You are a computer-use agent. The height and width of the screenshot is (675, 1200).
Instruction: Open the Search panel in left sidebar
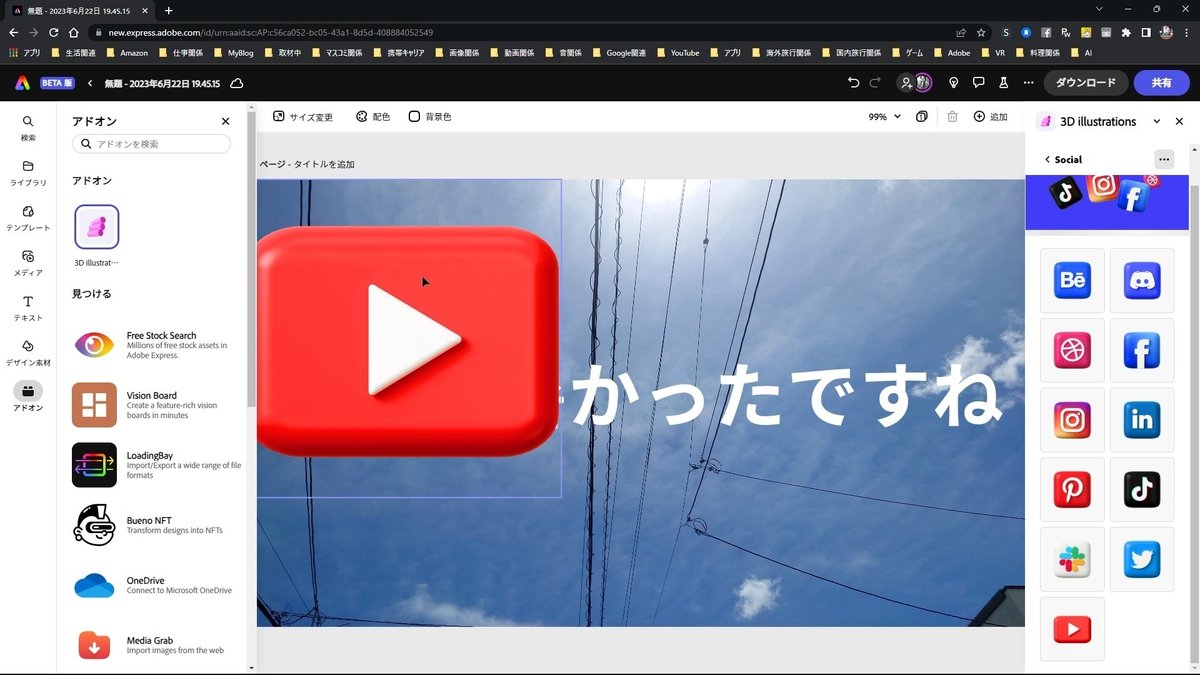point(28,127)
